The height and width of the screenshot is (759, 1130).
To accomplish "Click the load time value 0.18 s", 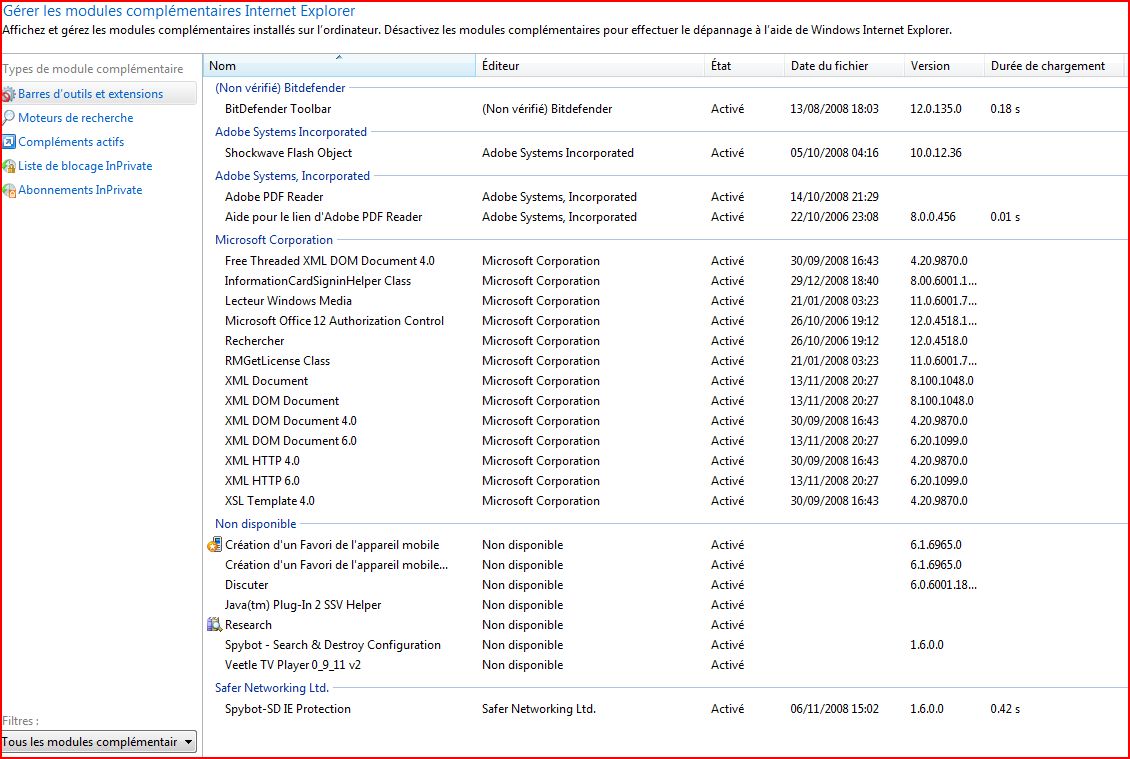I will [x=1005, y=109].
